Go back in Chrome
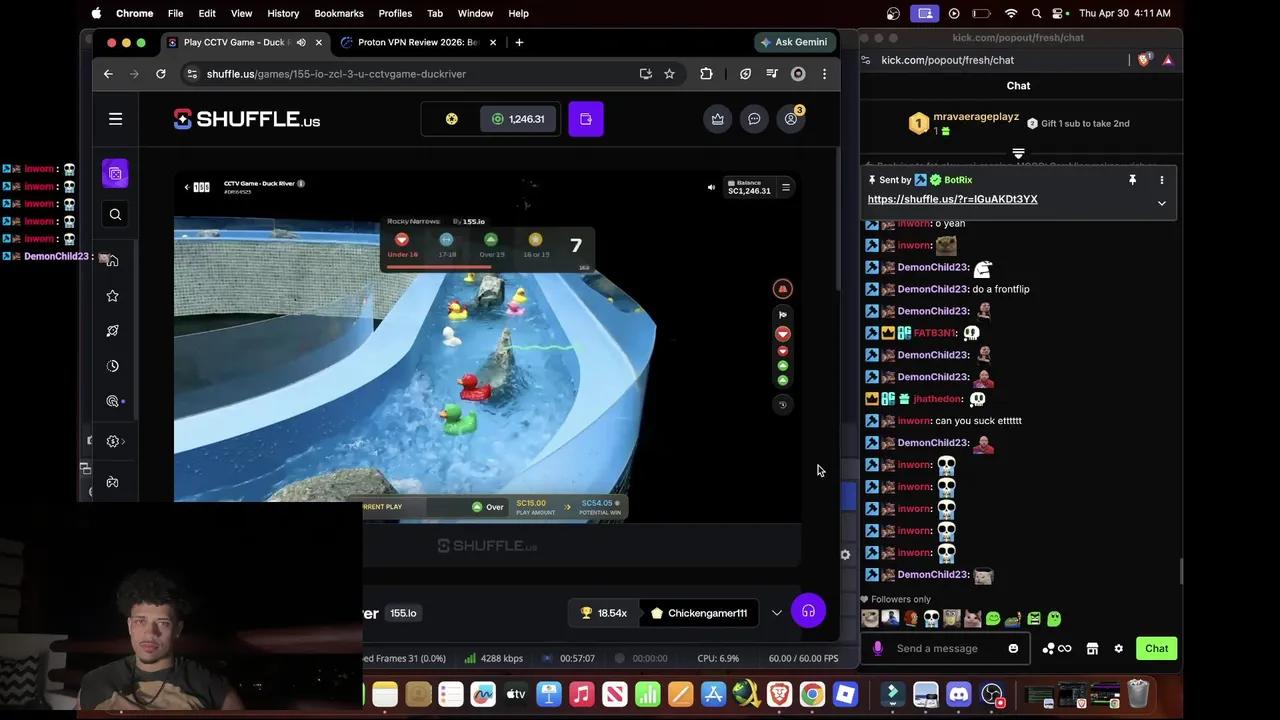 pyautogui.click(x=108, y=74)
